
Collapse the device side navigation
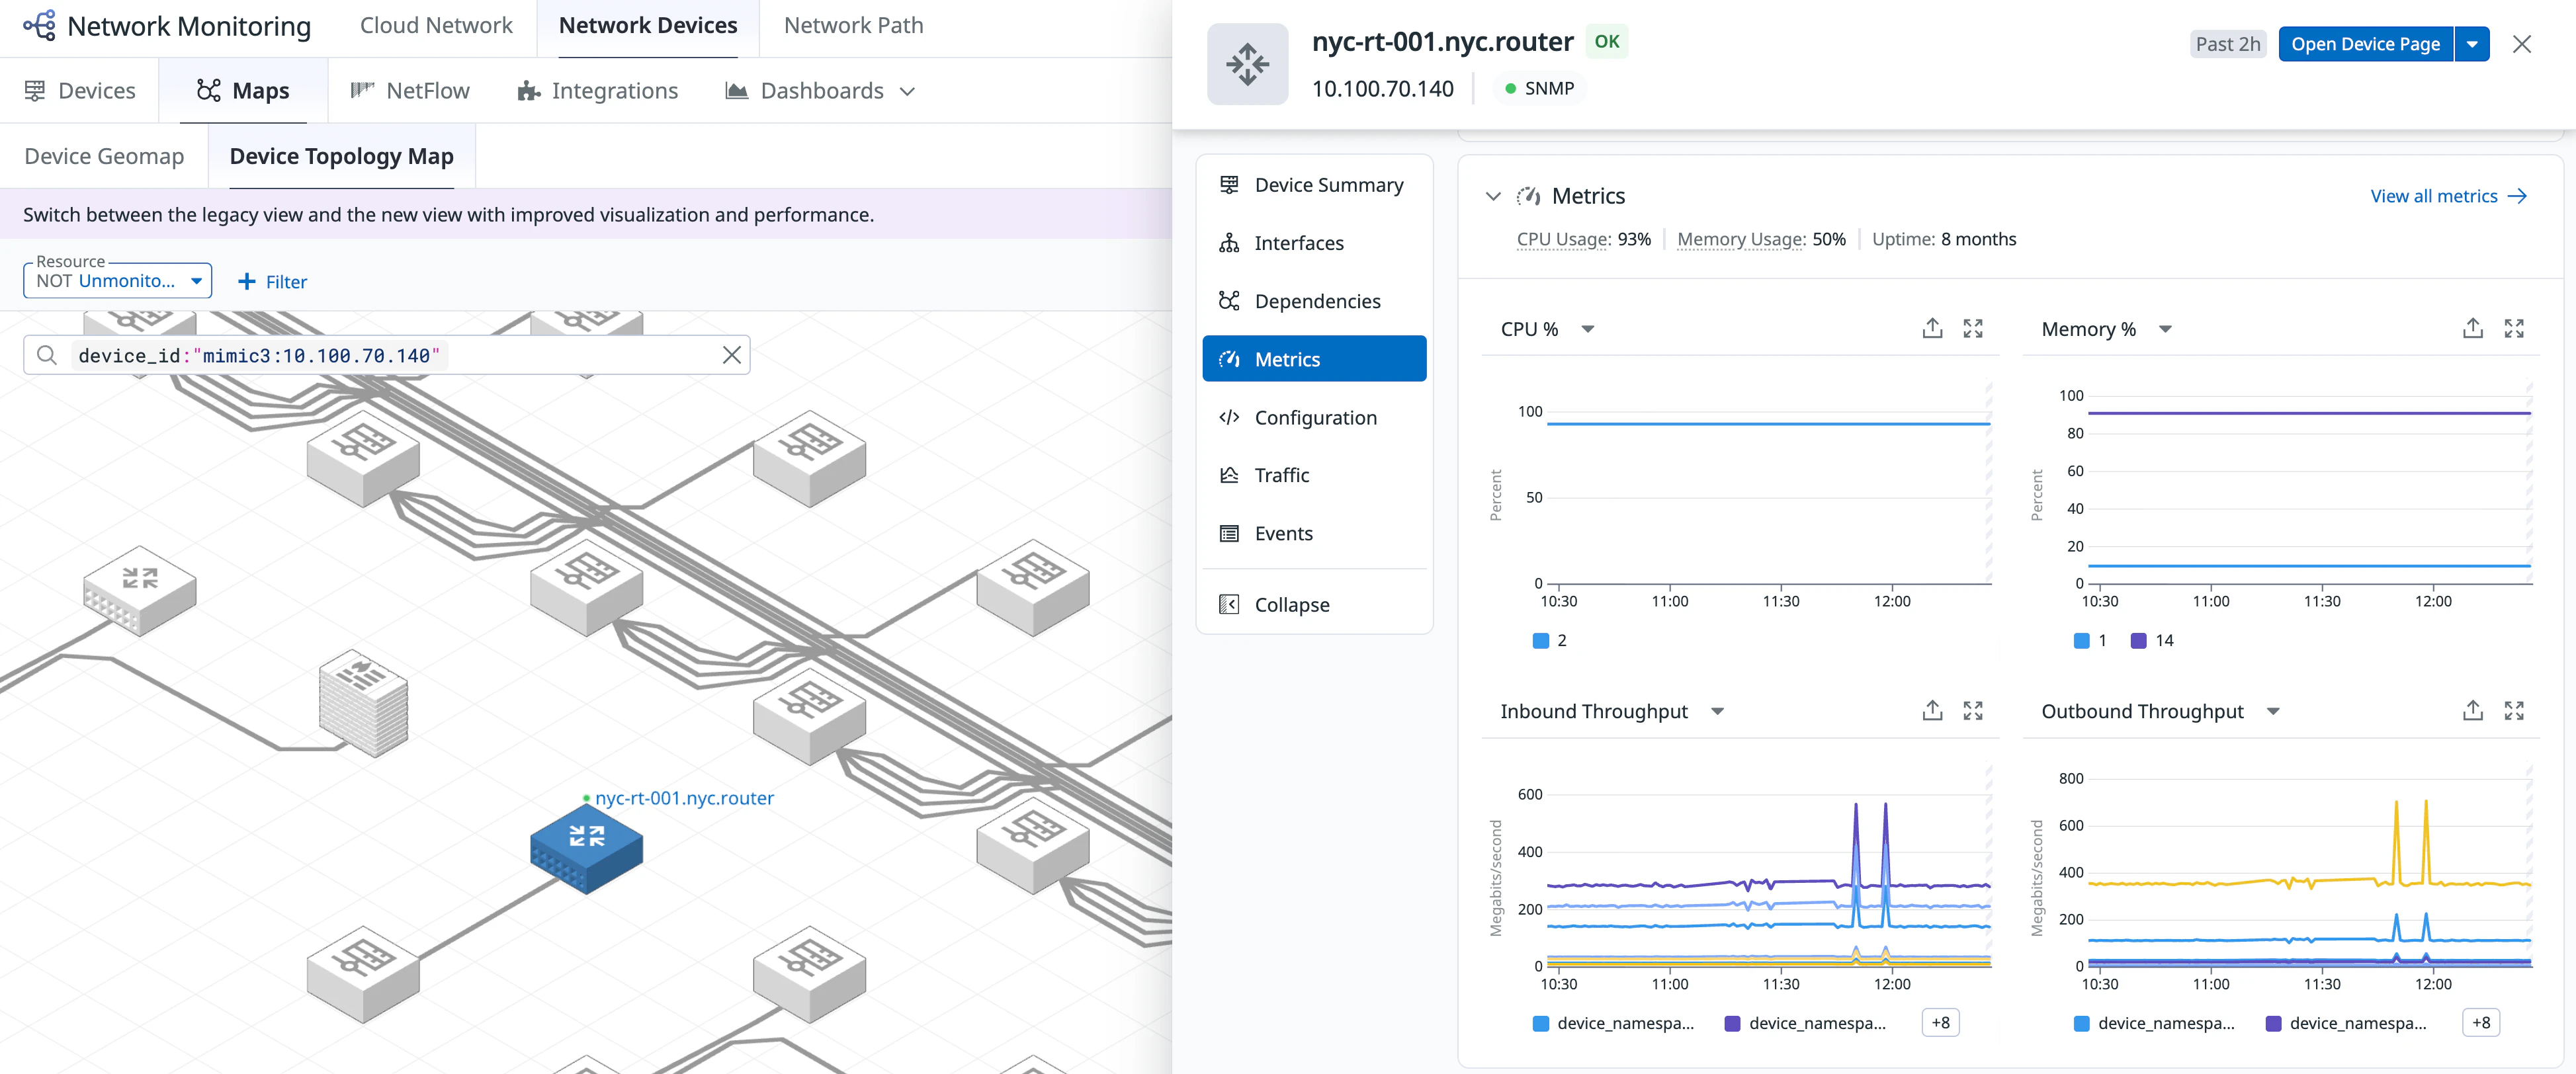(x=1291, y=605)
